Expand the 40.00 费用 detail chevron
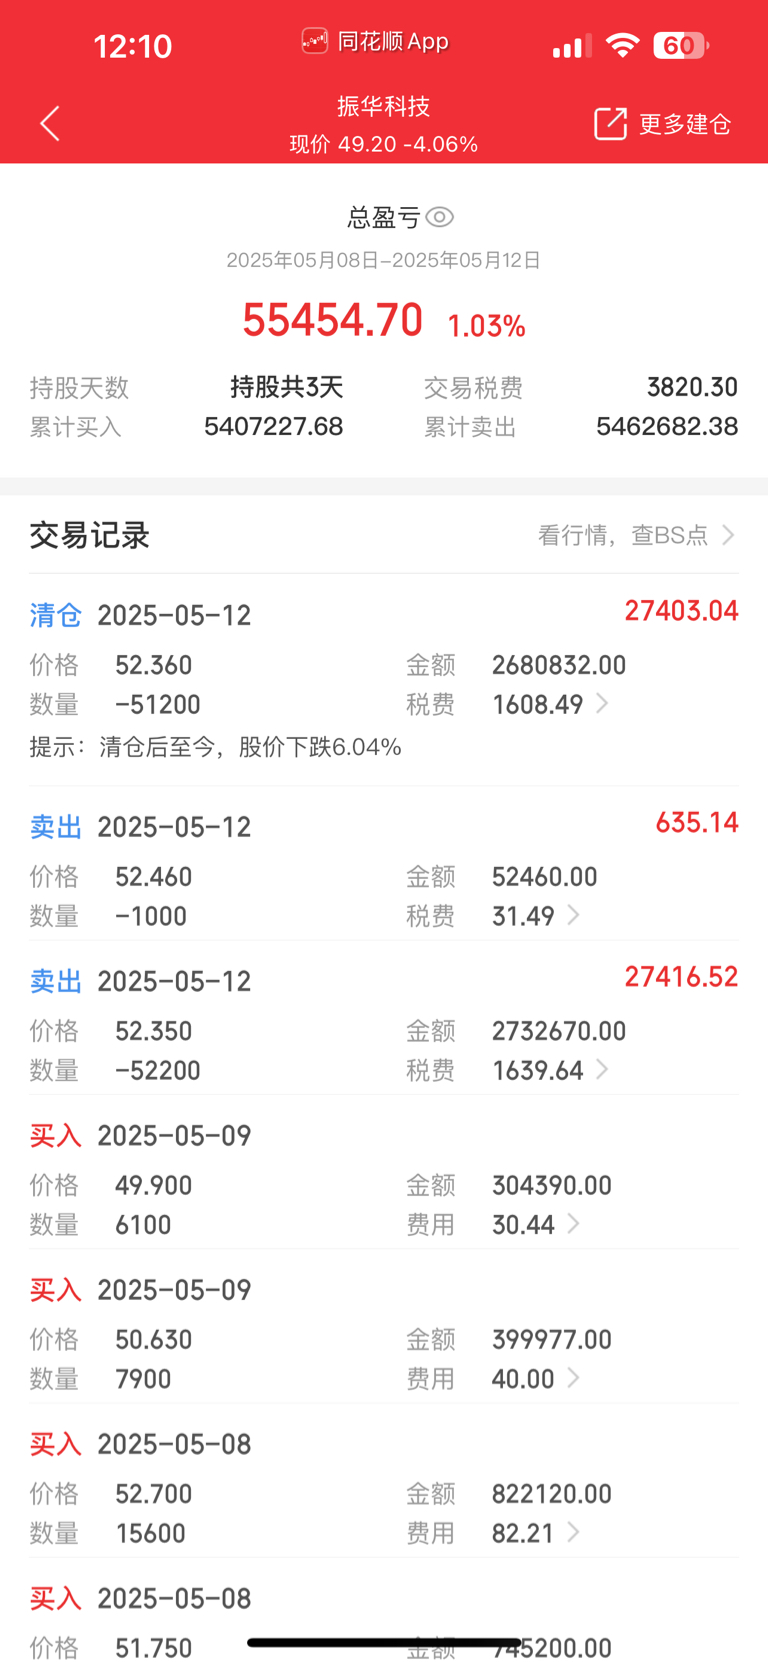The width and height of the screenshot is (768, 1662). tap(573, 1378)
